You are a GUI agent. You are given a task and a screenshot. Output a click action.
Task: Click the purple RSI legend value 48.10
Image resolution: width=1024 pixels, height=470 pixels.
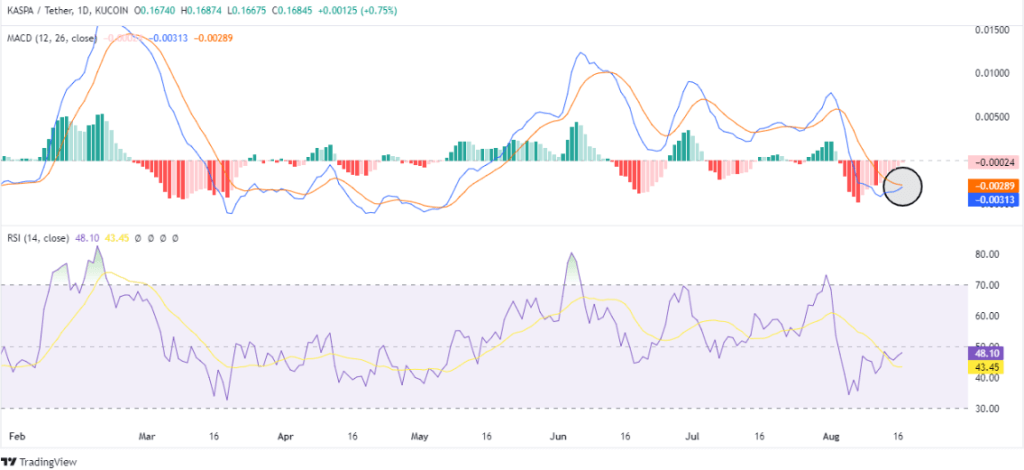pos(87,239)
